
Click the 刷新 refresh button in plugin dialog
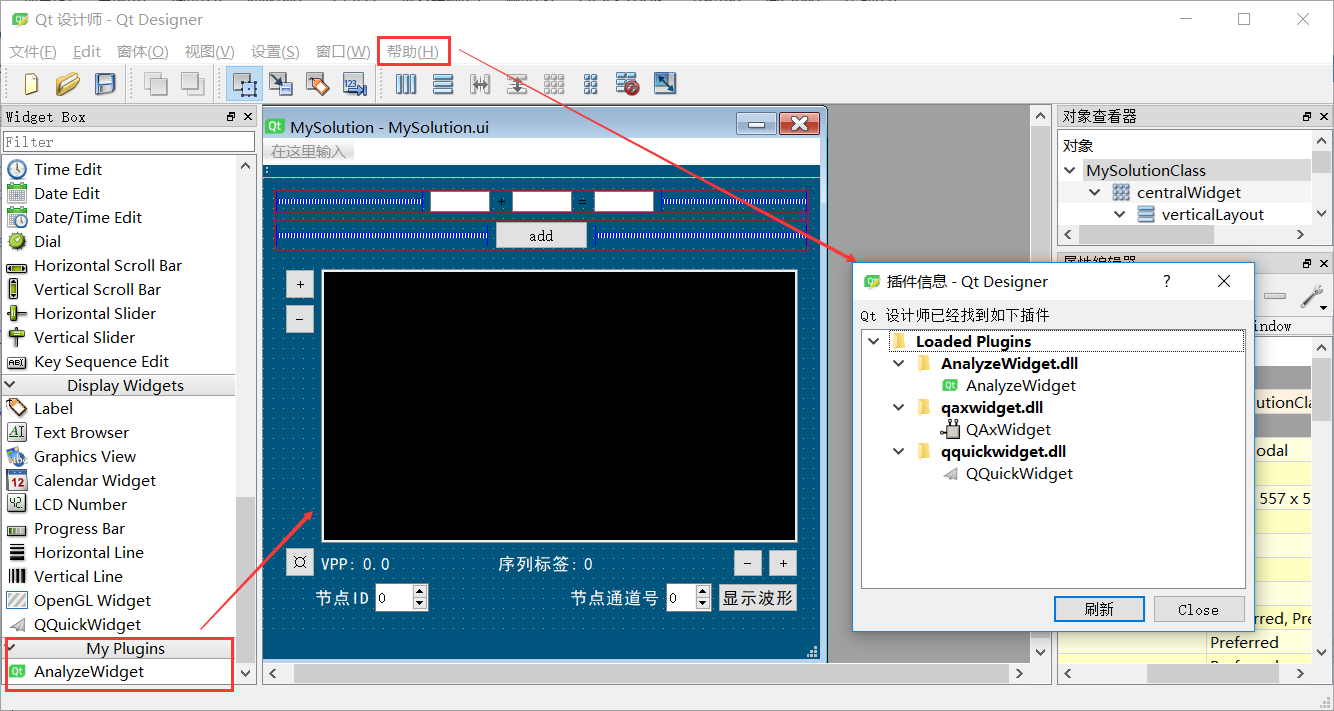coord(1099,609)
